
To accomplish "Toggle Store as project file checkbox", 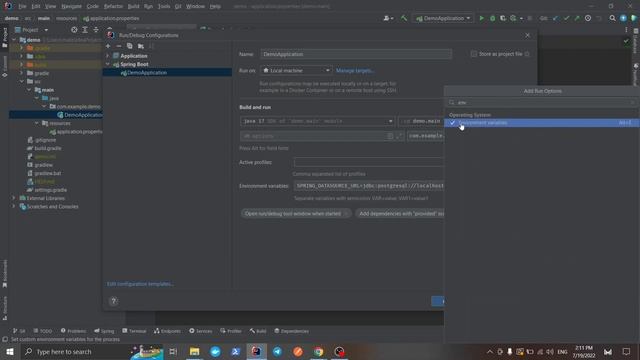I will point(473,54).
